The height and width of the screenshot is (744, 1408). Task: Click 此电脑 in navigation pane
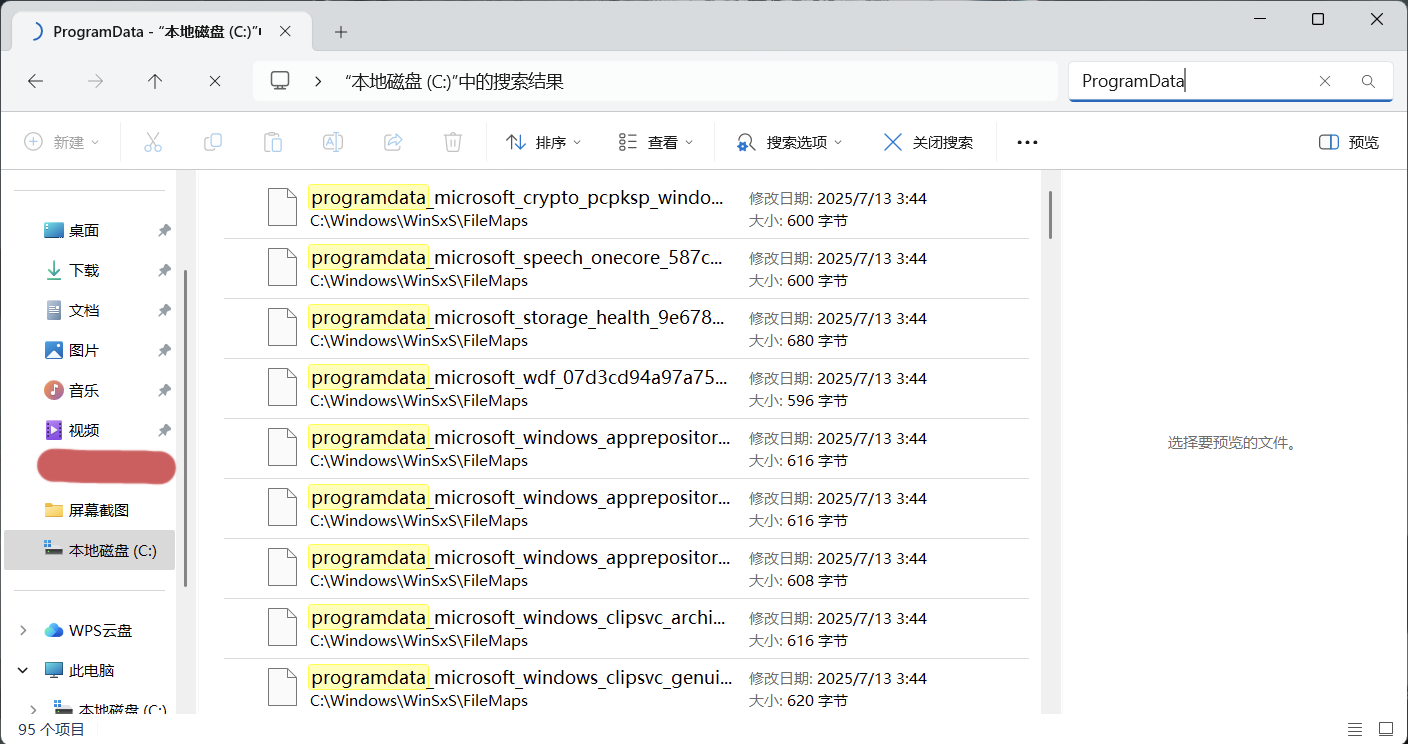pyautogui.click(x=91, y=670)
